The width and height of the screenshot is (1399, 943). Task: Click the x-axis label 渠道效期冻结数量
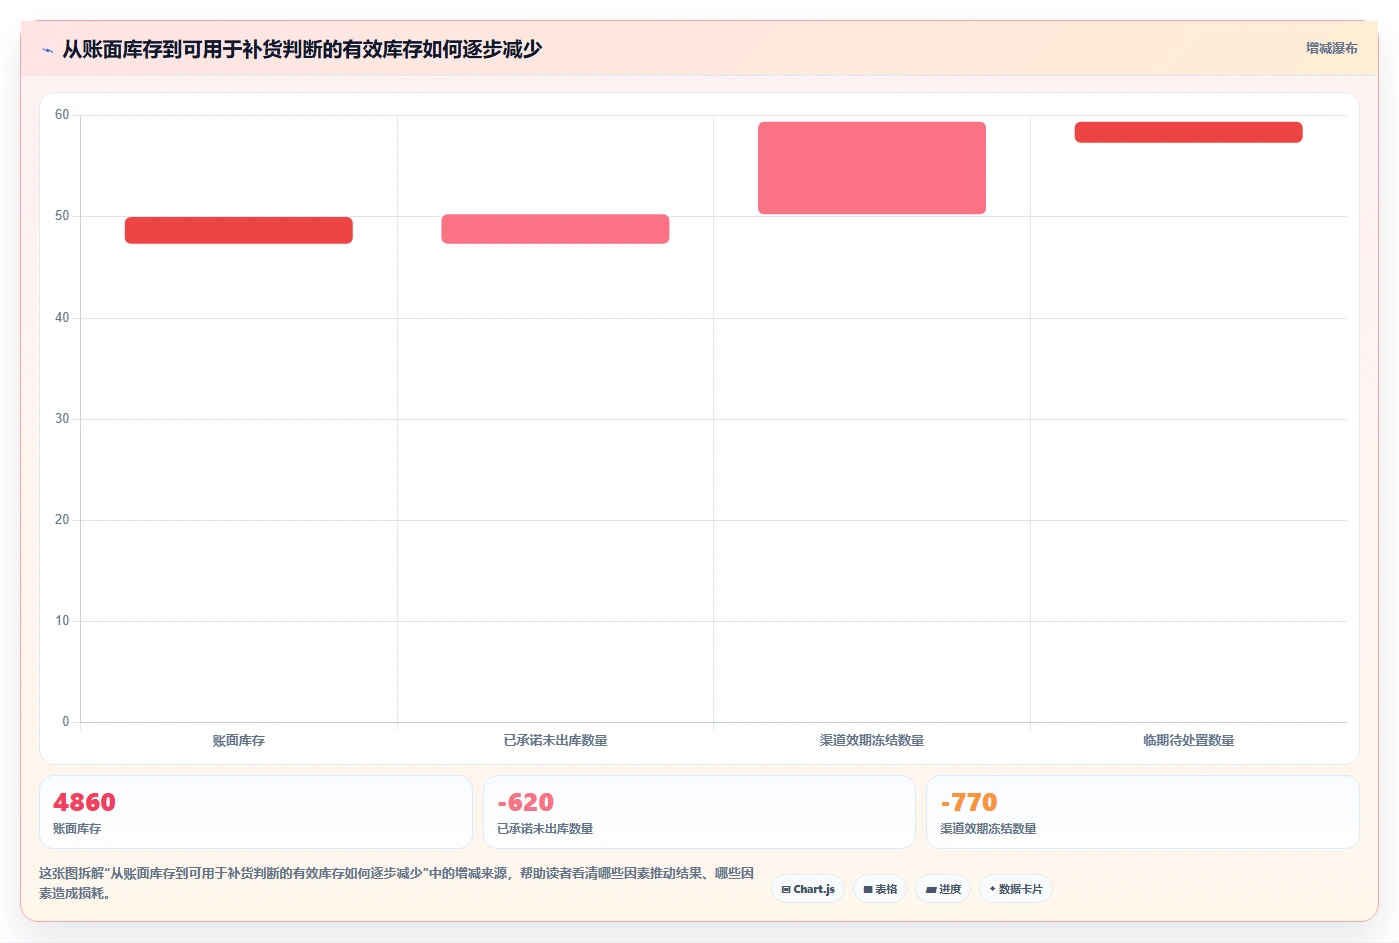click(872, 741)
